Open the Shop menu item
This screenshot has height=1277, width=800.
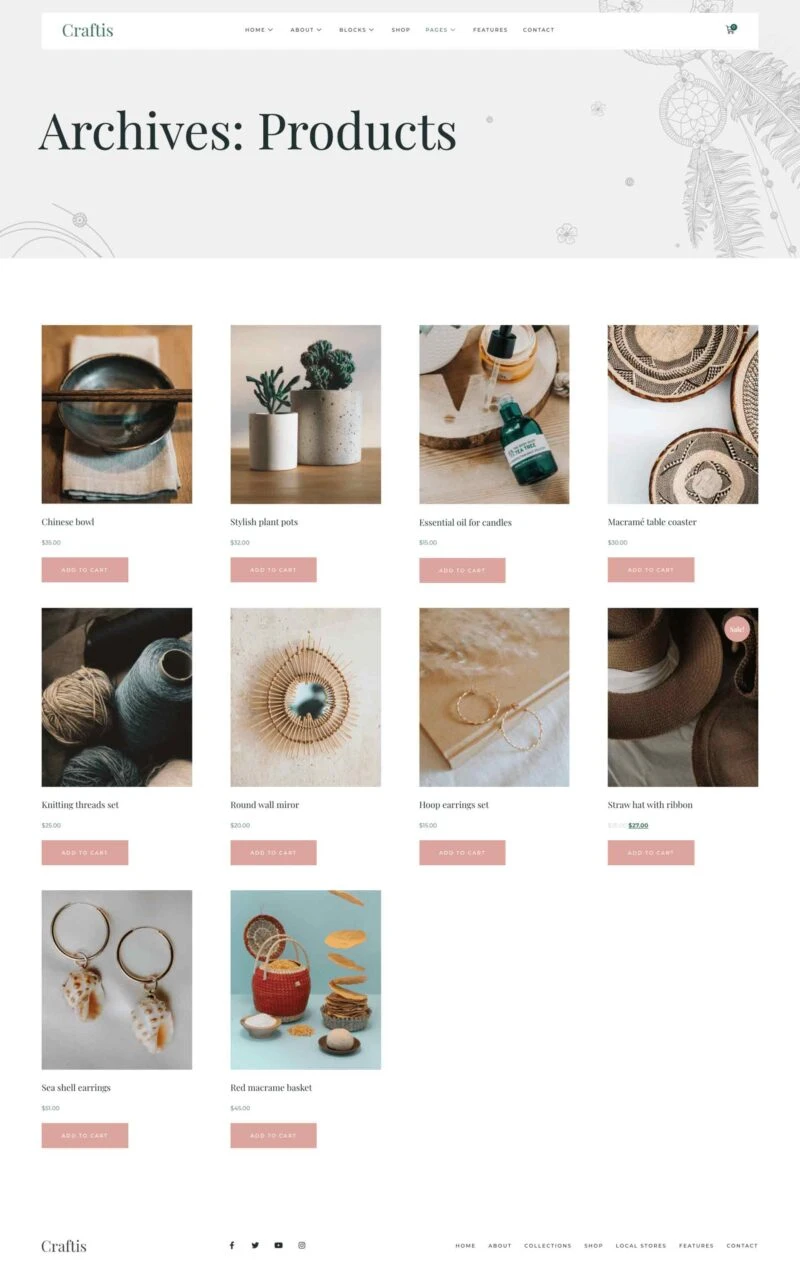coord(400,30)
